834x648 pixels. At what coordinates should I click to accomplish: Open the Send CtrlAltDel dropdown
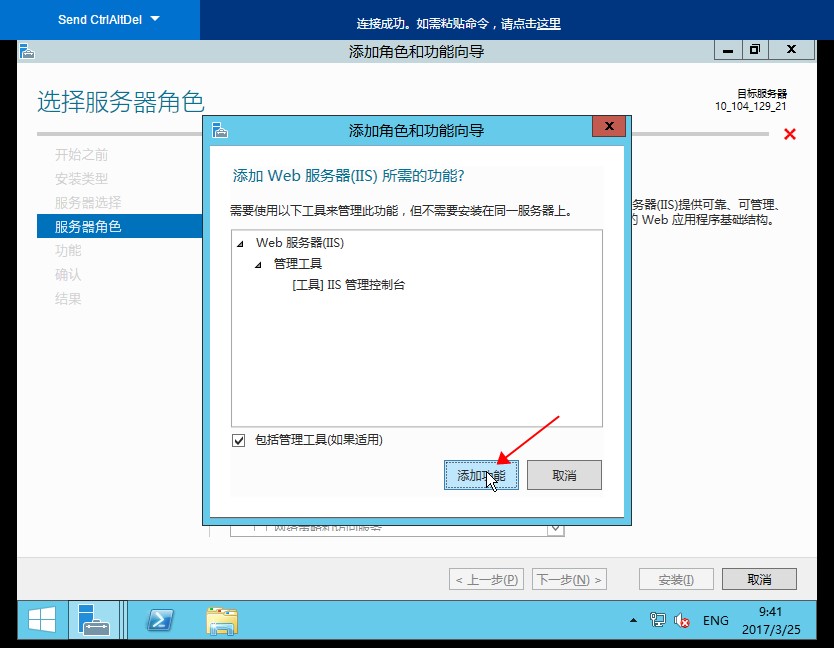point(109,20)
